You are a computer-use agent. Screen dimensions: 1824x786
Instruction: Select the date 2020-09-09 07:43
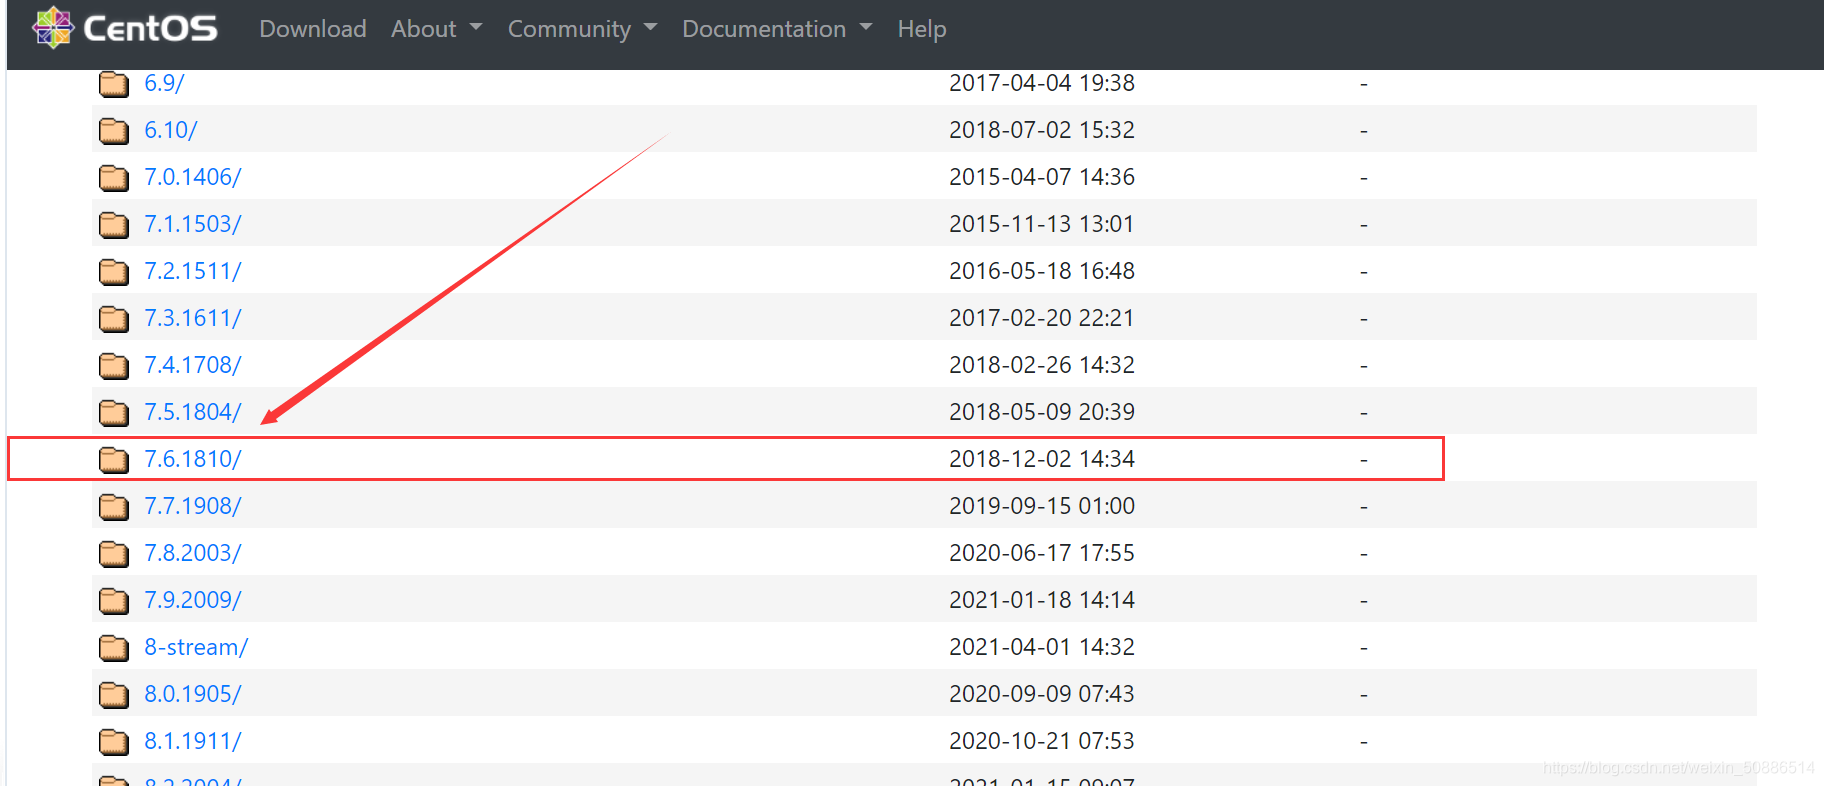coord(1042,694)
